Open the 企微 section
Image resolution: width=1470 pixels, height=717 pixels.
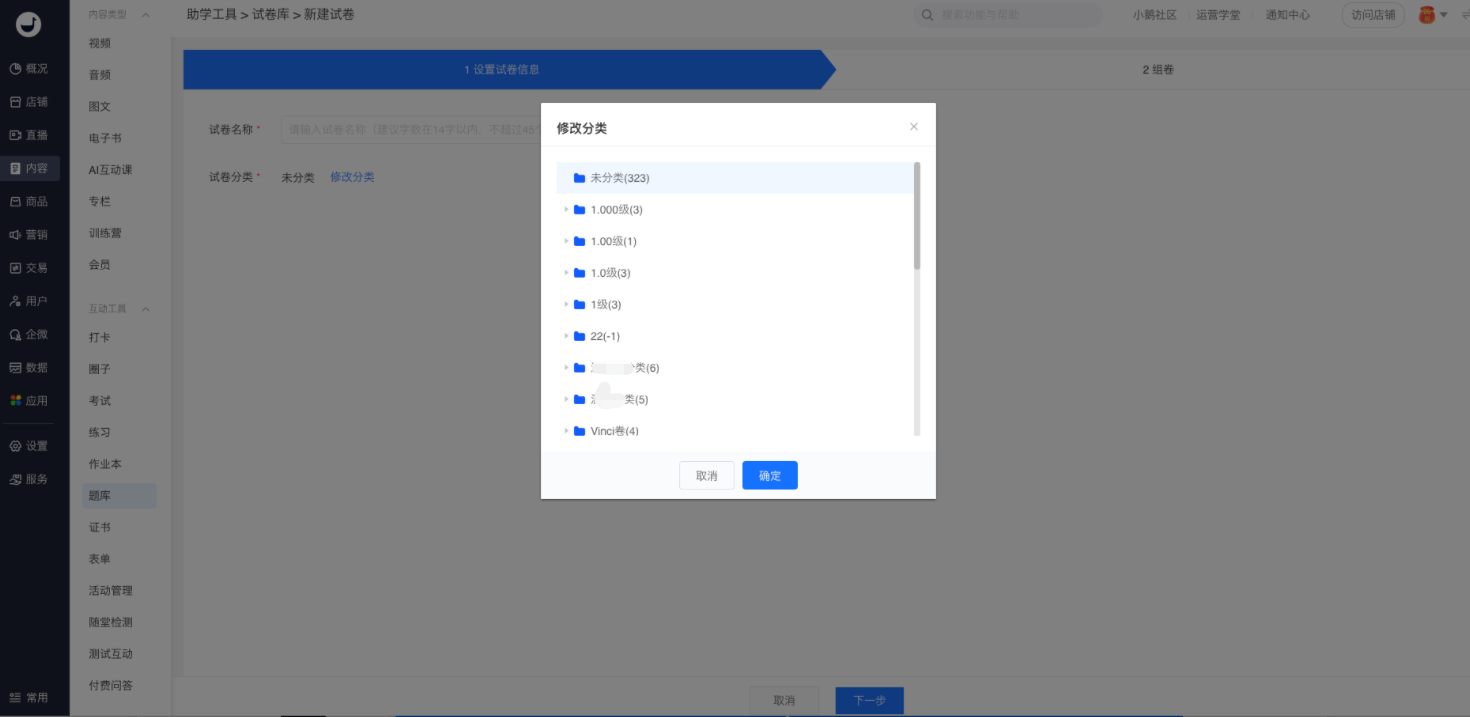29,334
